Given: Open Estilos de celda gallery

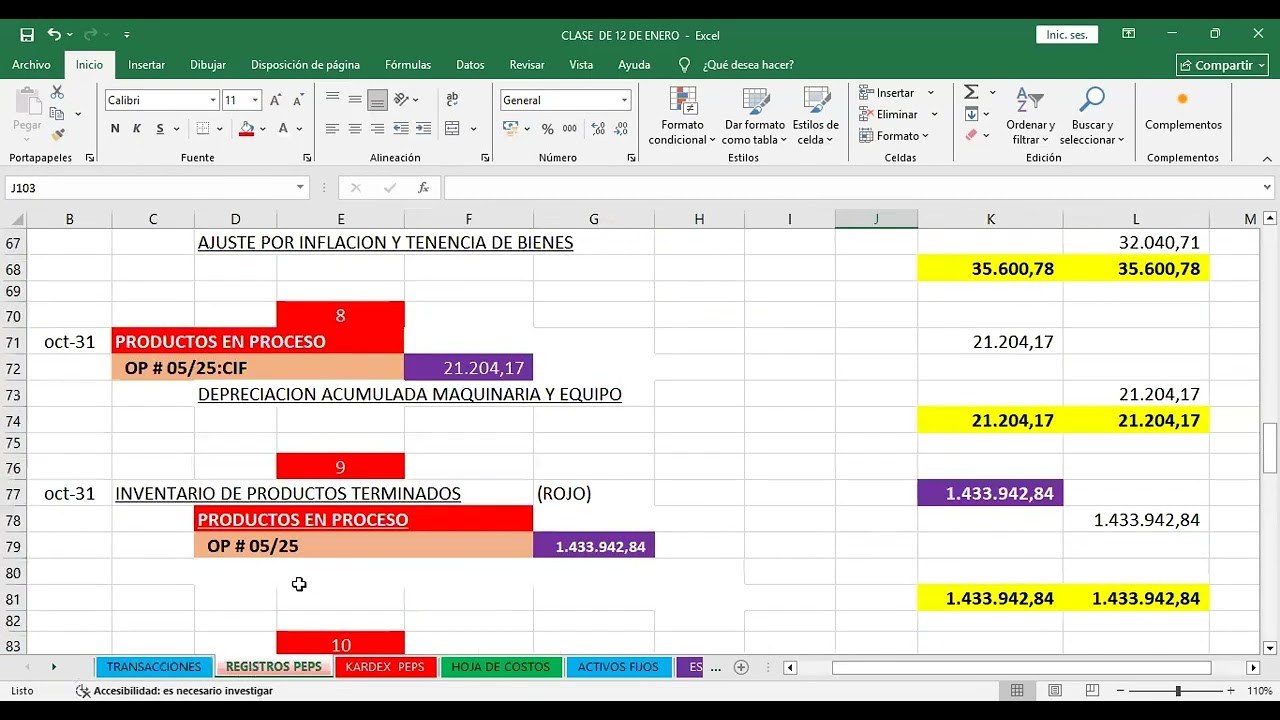Looking at the screenshot, I should tap(816, 116).
